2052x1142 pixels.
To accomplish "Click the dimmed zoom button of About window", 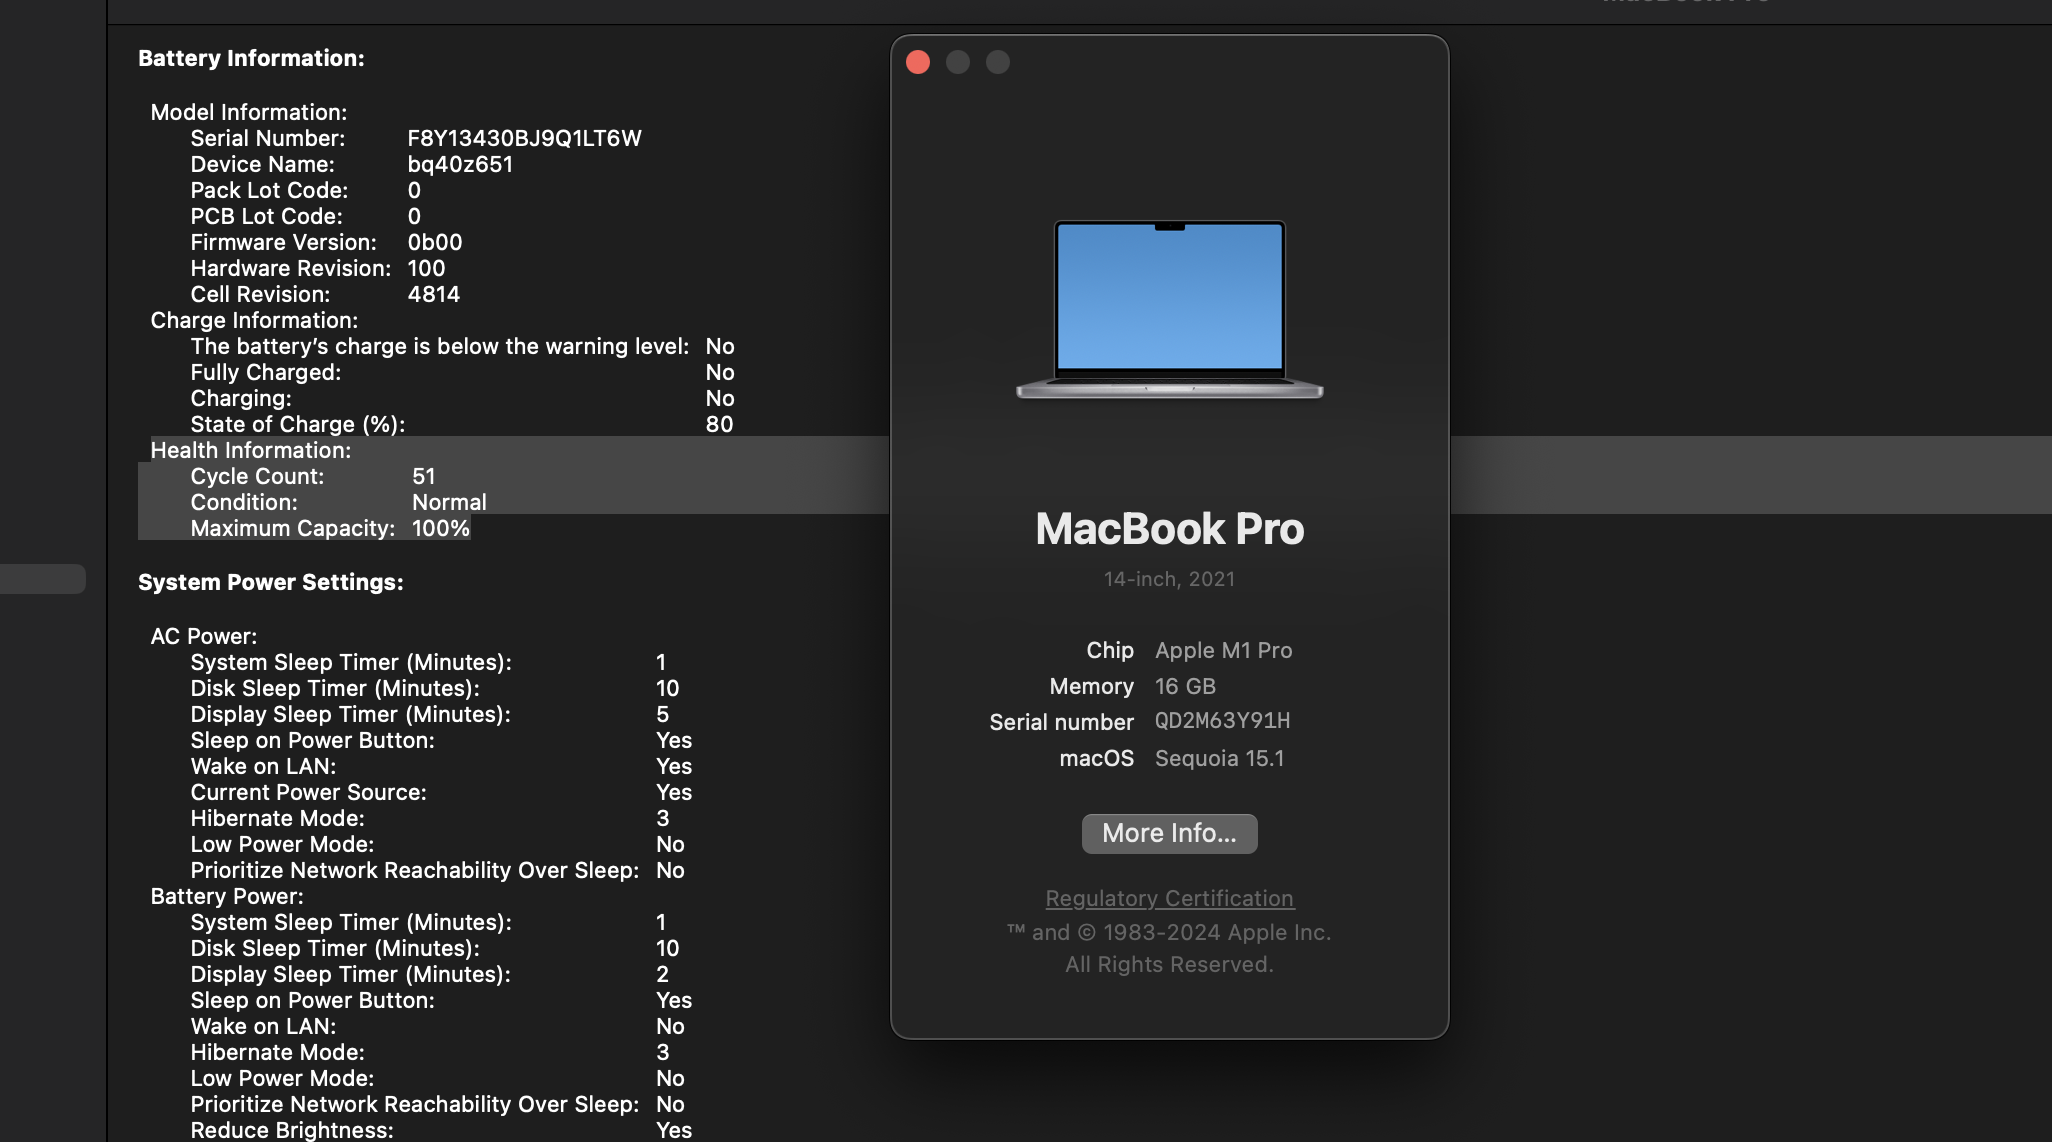I will click(x=998, y=62).
